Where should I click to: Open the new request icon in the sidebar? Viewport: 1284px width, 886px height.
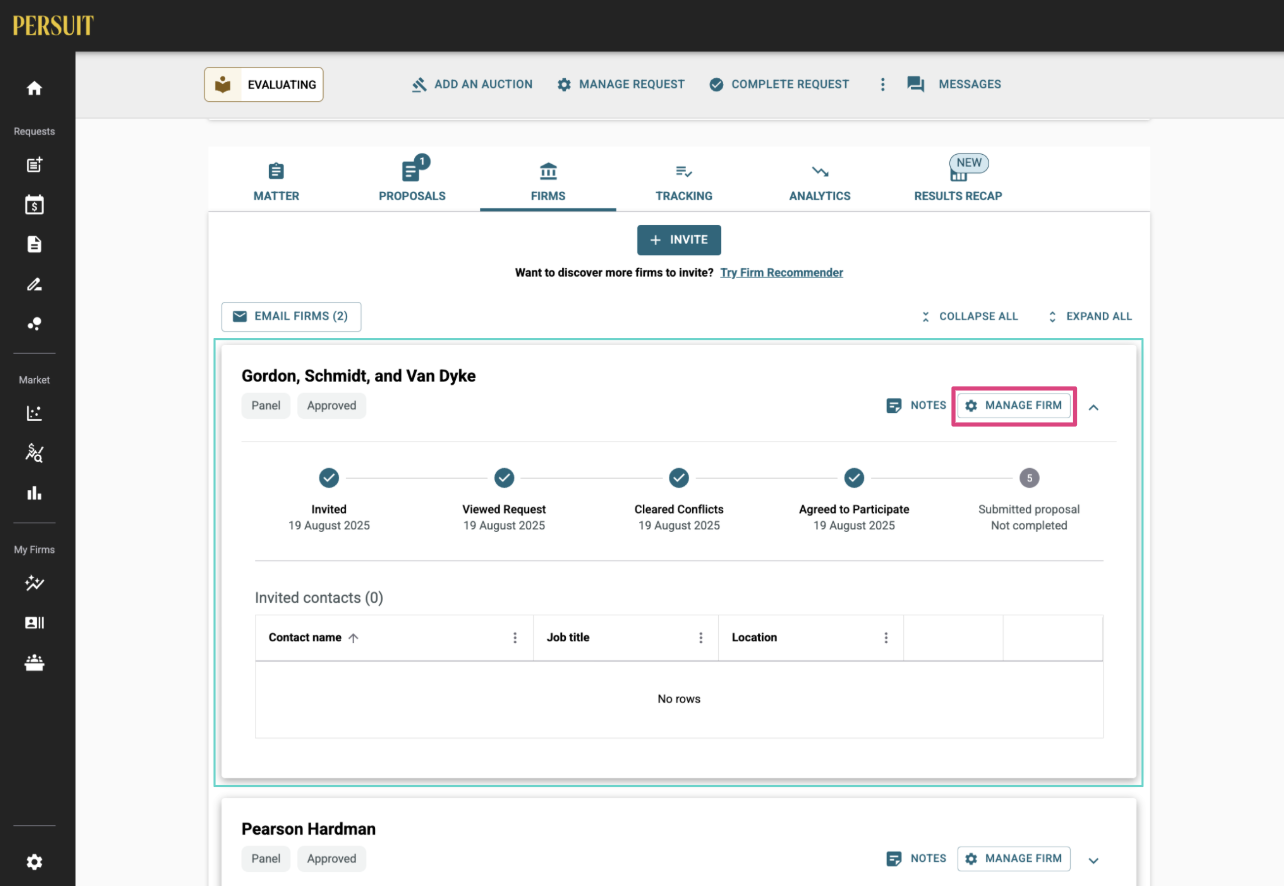tap(34, 165)
